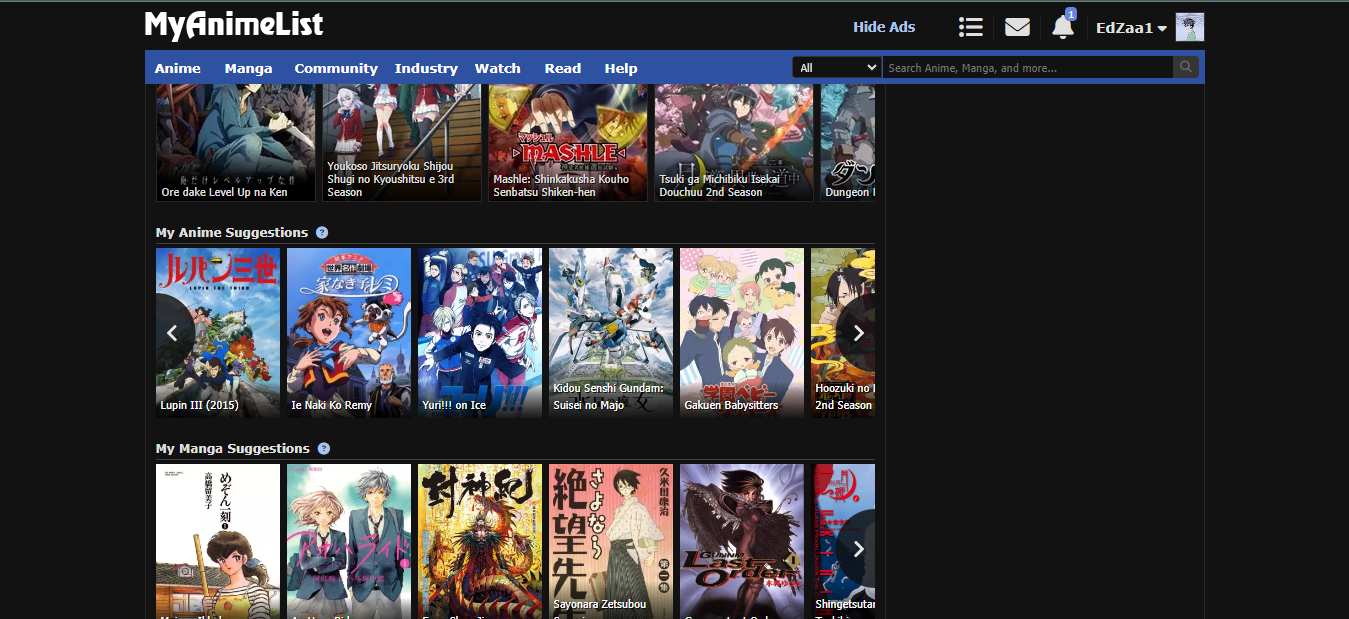Open messages via the envelope icon
Viewport: 1349px width, 619px height.
[x=1017, y=27]
